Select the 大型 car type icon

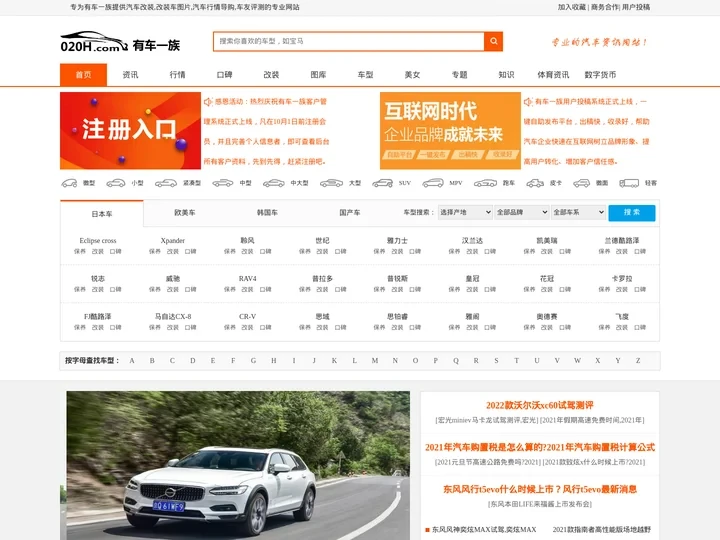click(331, 183)
